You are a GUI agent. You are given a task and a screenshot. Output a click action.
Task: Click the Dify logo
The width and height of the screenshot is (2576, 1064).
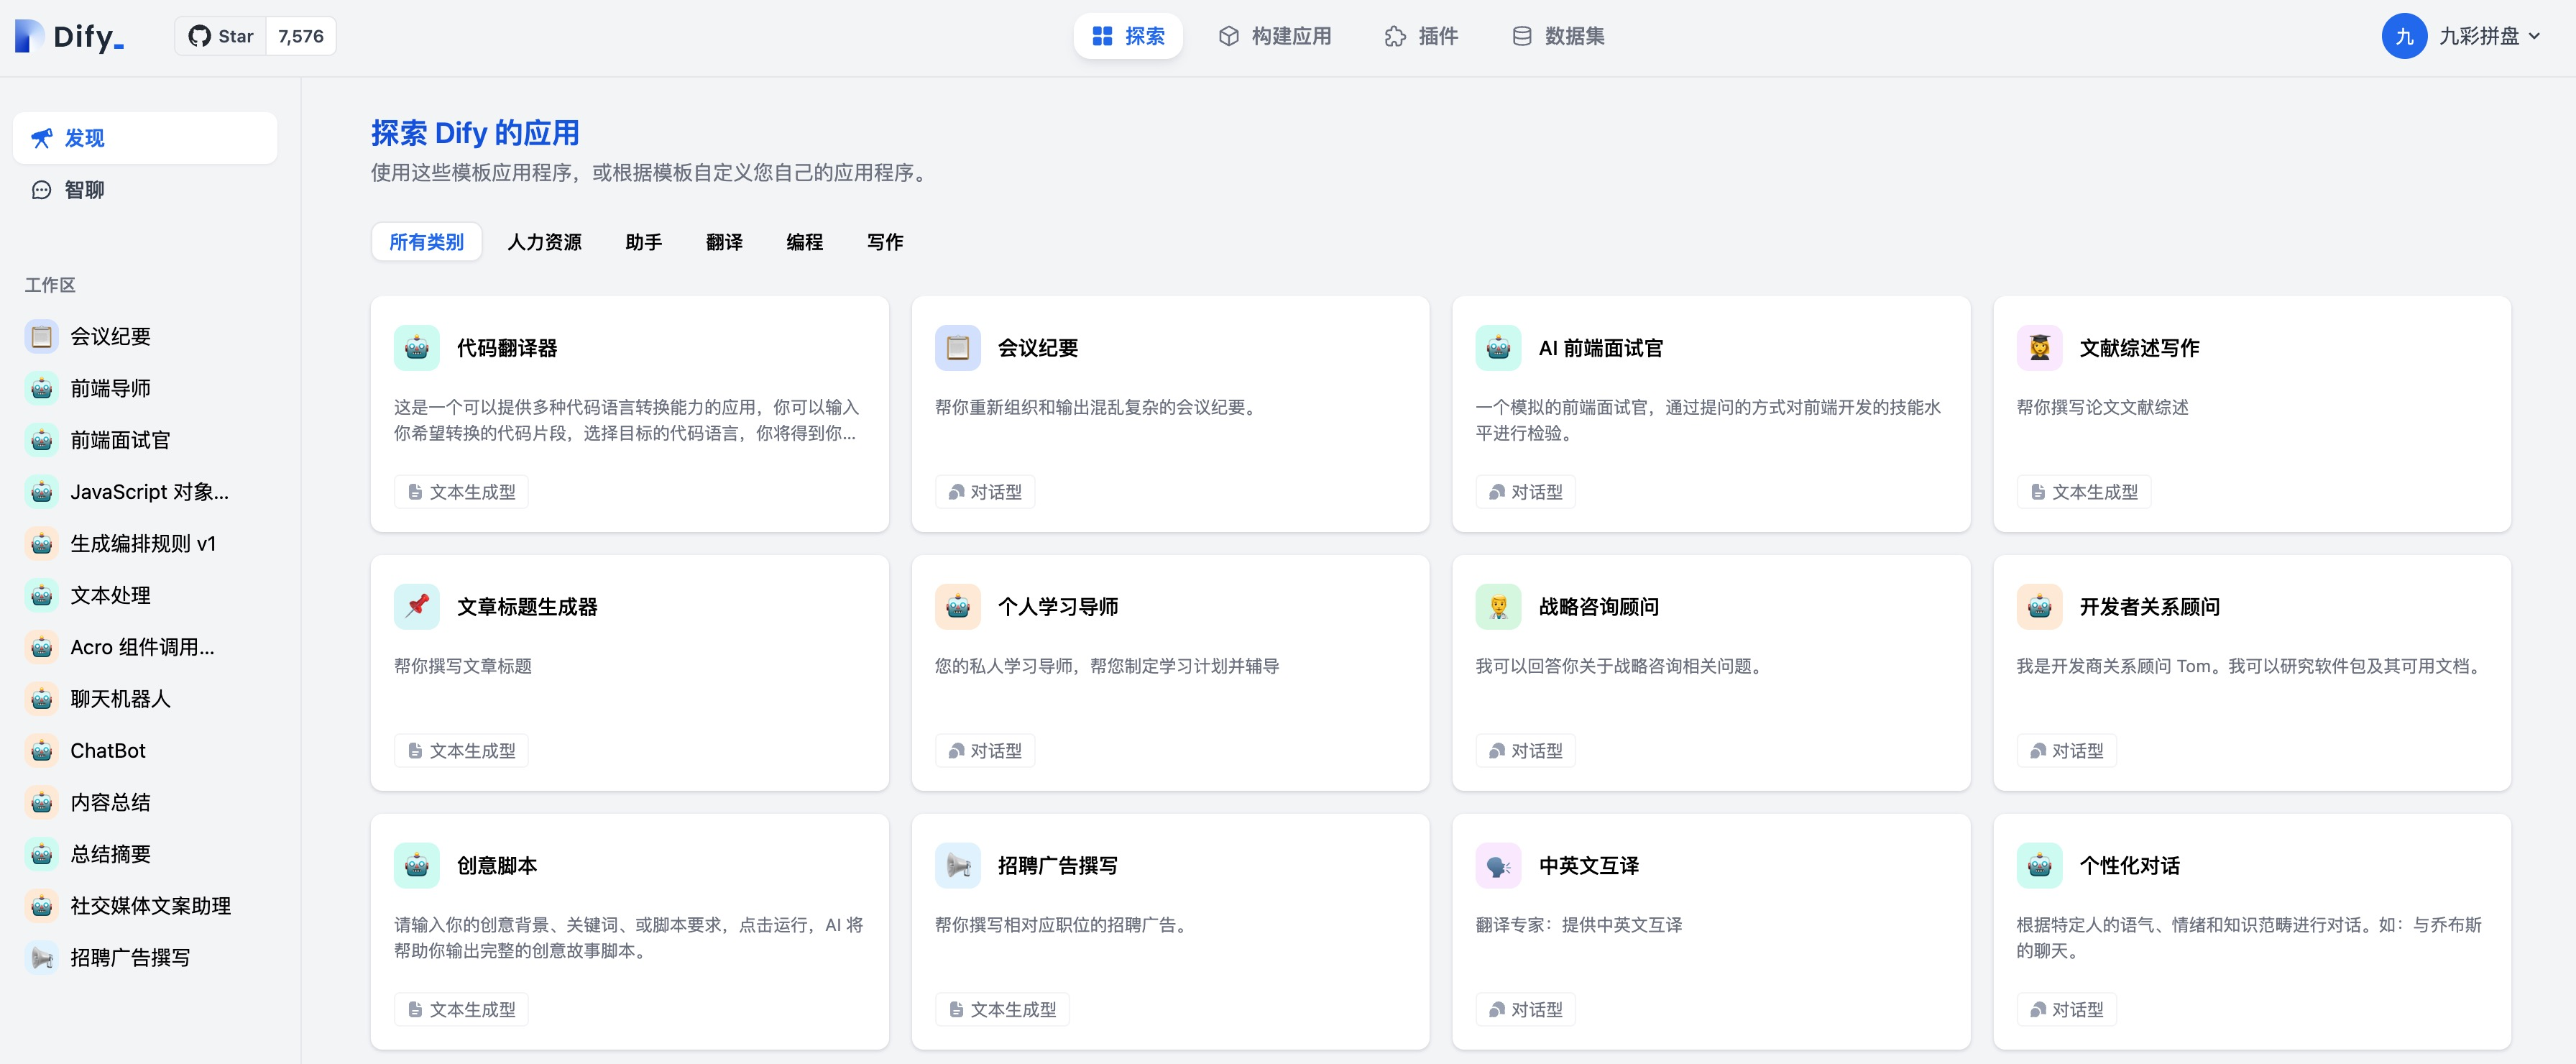70,36
